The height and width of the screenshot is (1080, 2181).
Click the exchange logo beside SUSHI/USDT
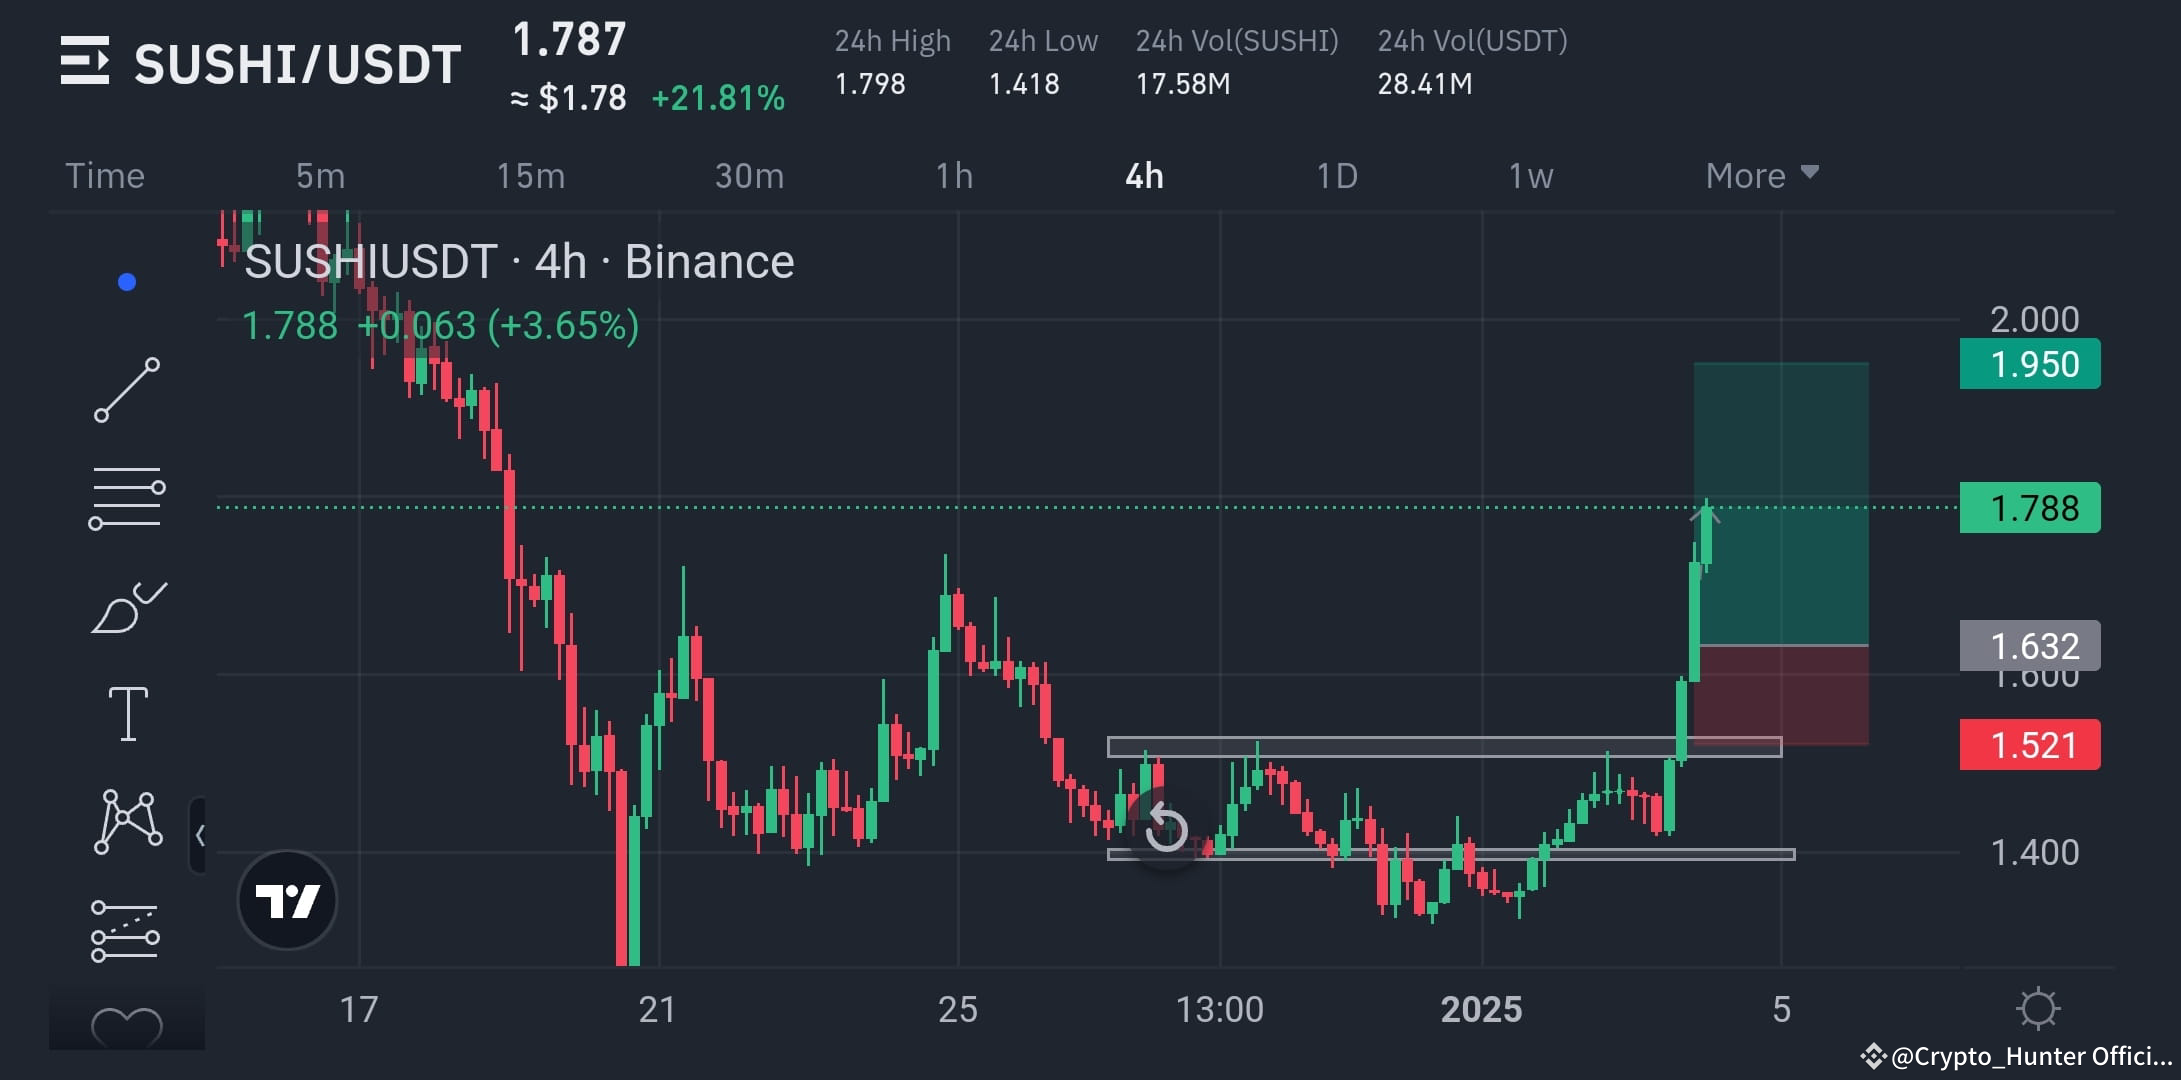click(86, 62)
